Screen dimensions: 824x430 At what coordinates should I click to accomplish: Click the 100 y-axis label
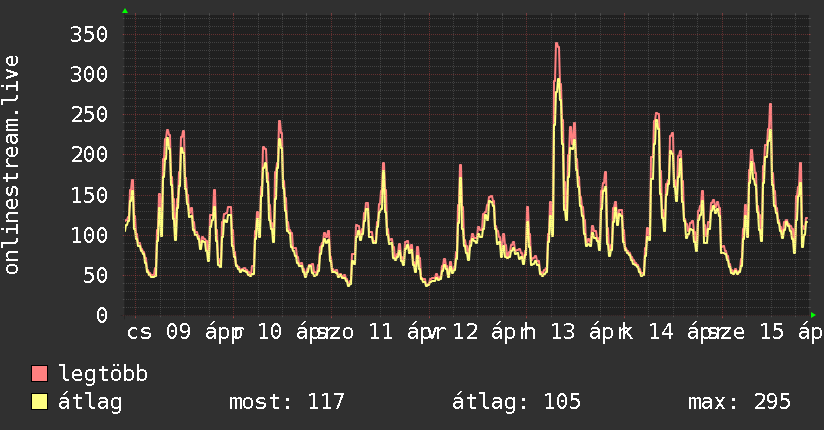[89, 235]
